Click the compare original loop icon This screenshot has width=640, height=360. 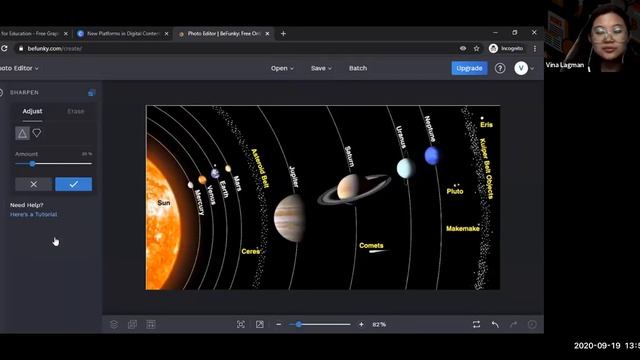pyautogui.click(x=476, y=324)
